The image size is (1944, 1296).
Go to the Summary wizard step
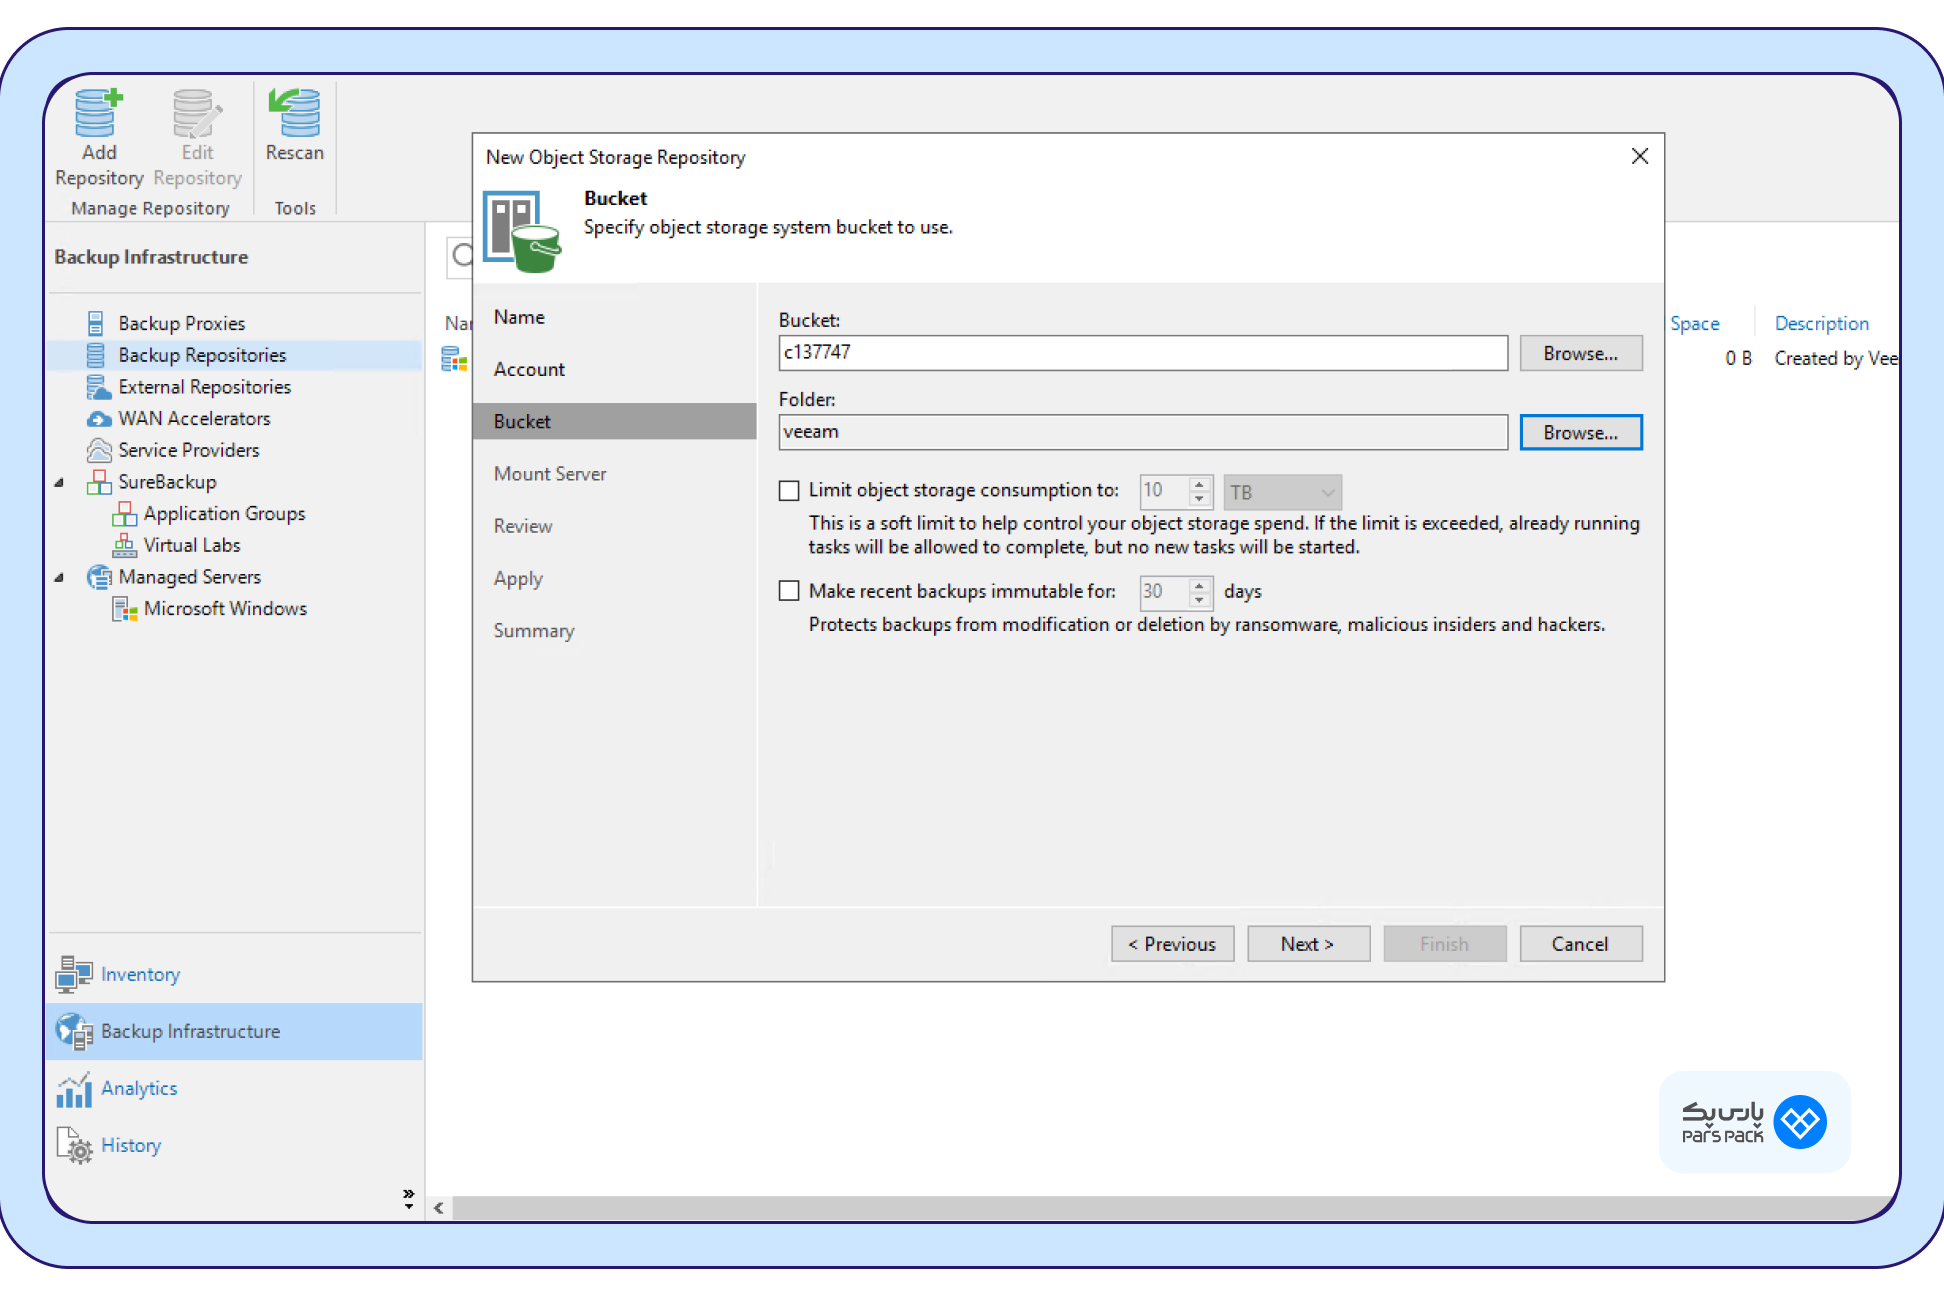coord(534,631)
